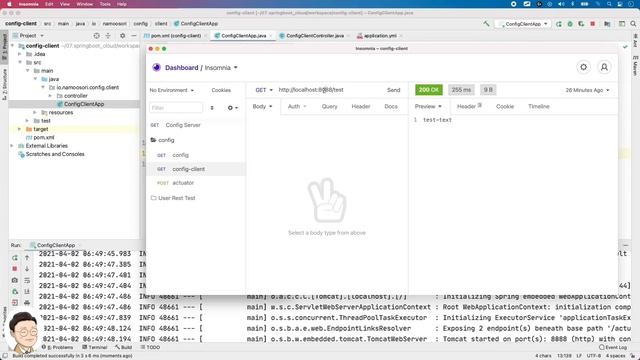
Task: Click the Send button
Action: [393, 90]
